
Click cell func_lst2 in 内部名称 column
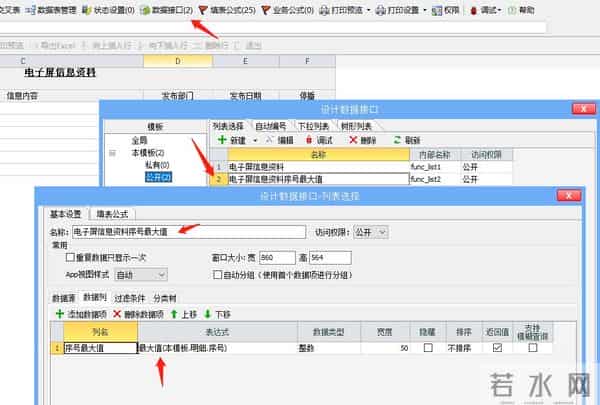tap(435, 179)
